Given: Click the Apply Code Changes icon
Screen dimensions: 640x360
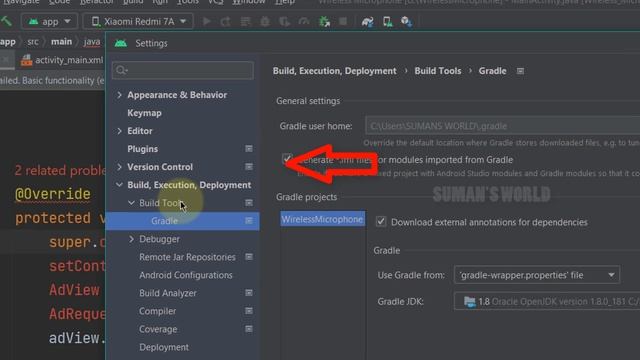Looking at the screenshot, I should (245, 21).
